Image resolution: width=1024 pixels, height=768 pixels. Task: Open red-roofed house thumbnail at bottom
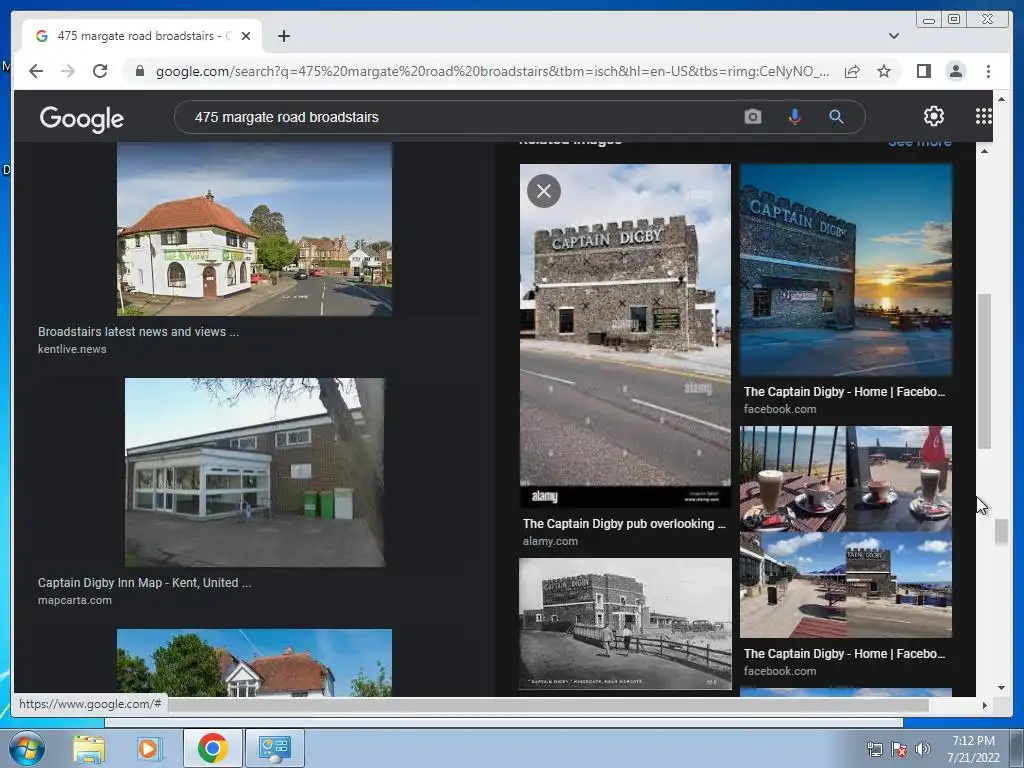click(254, 662)
